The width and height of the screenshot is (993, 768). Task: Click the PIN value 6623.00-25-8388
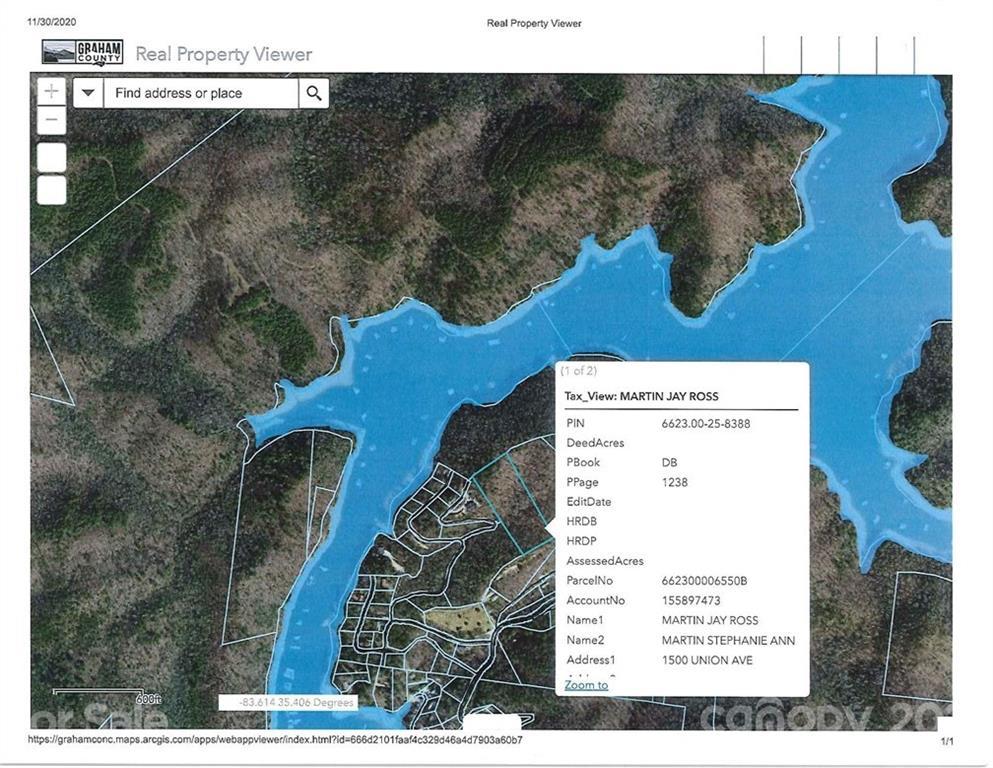click(705, 424)
